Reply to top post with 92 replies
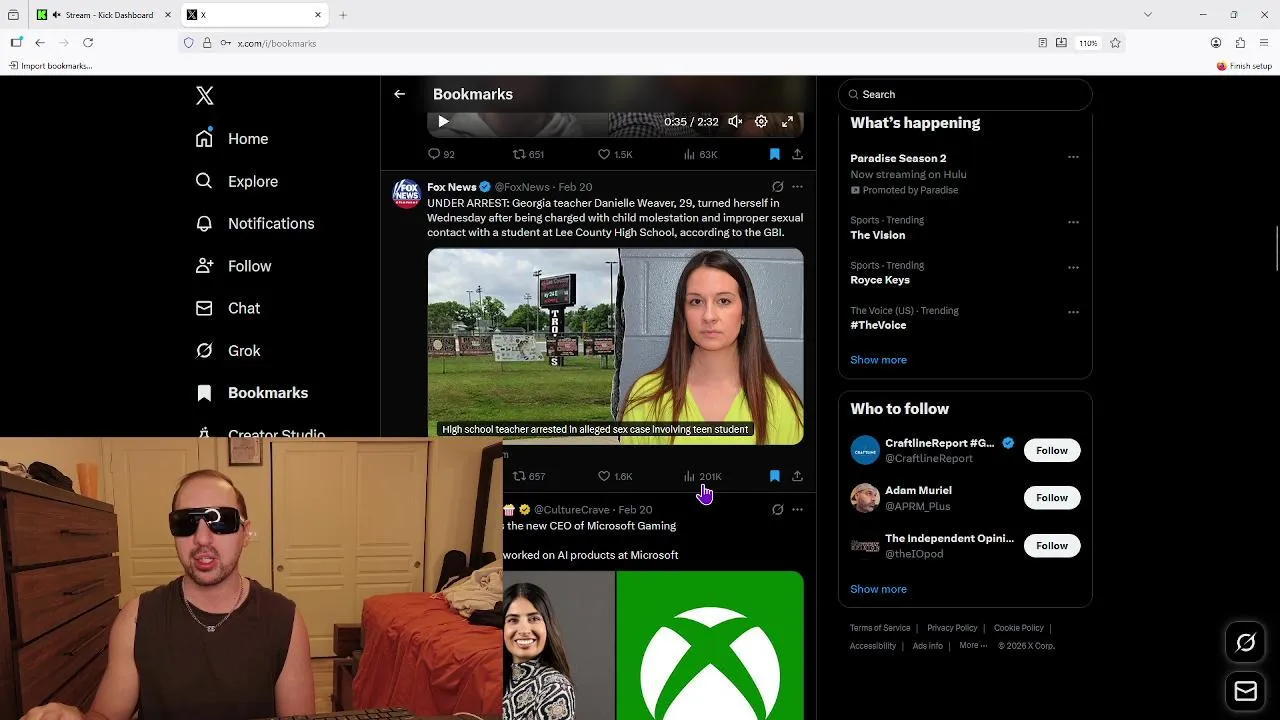The width and height of the screenshot is (1280, 720). point(441,154)
